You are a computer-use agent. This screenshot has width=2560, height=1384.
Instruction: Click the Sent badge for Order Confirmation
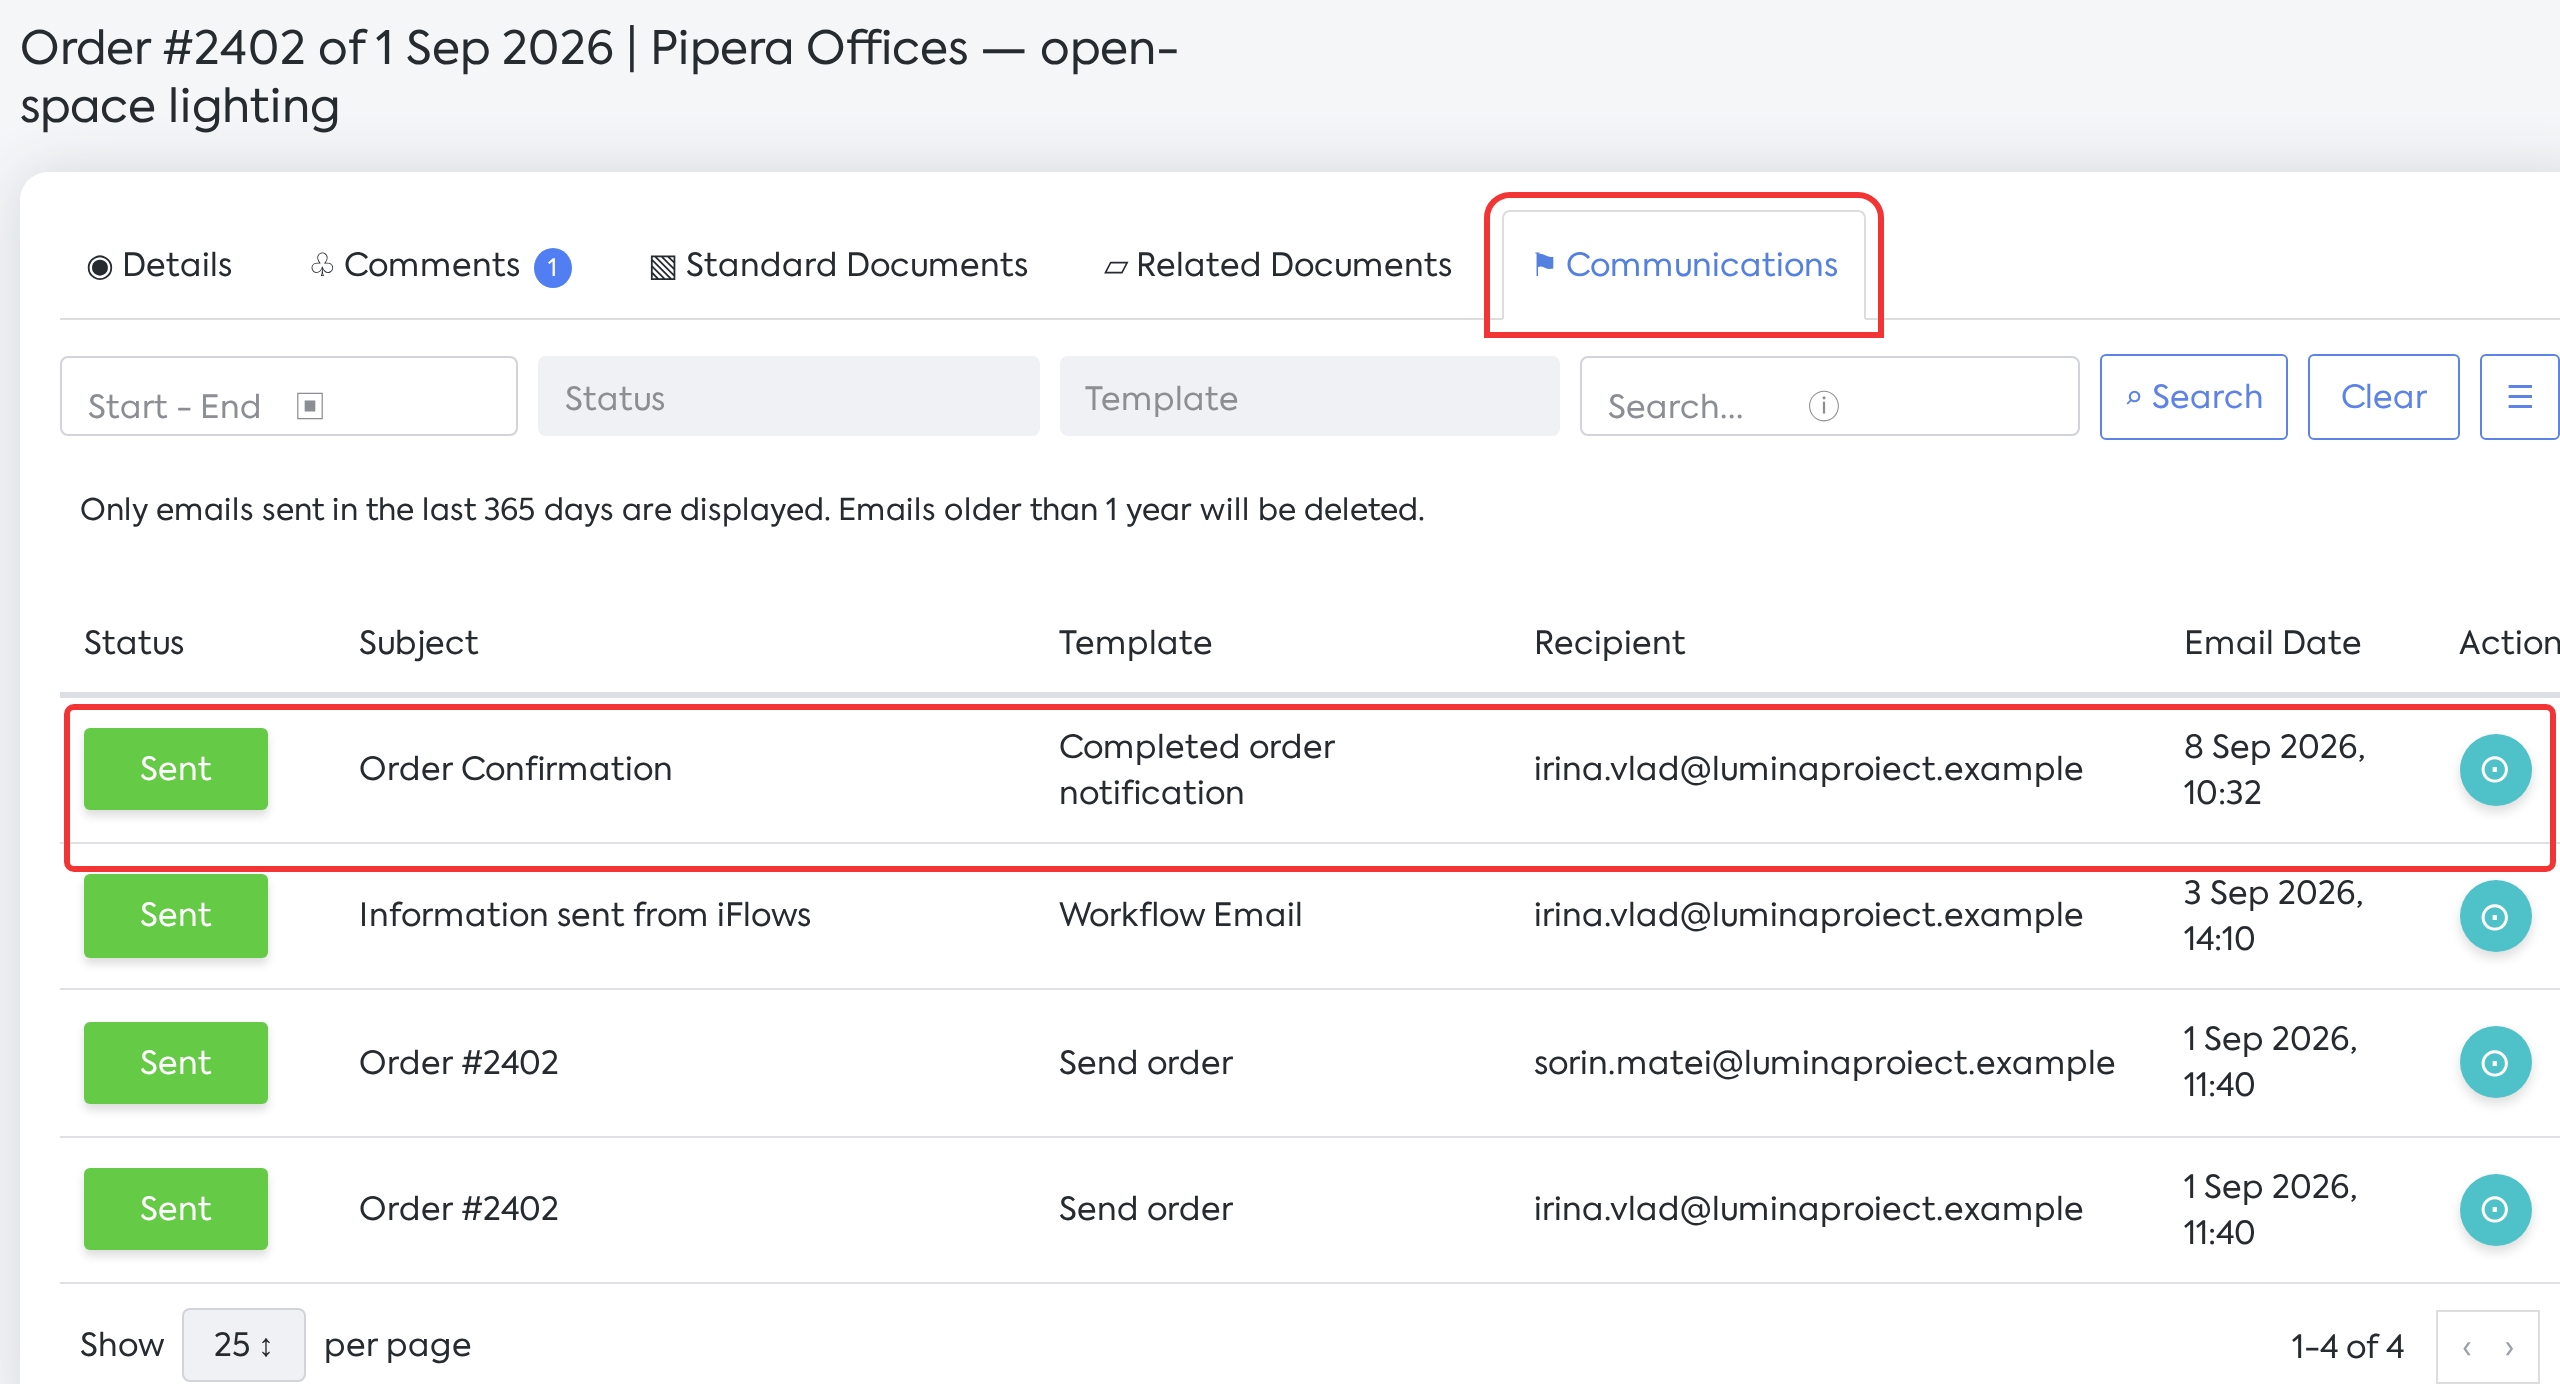point(176,769)
